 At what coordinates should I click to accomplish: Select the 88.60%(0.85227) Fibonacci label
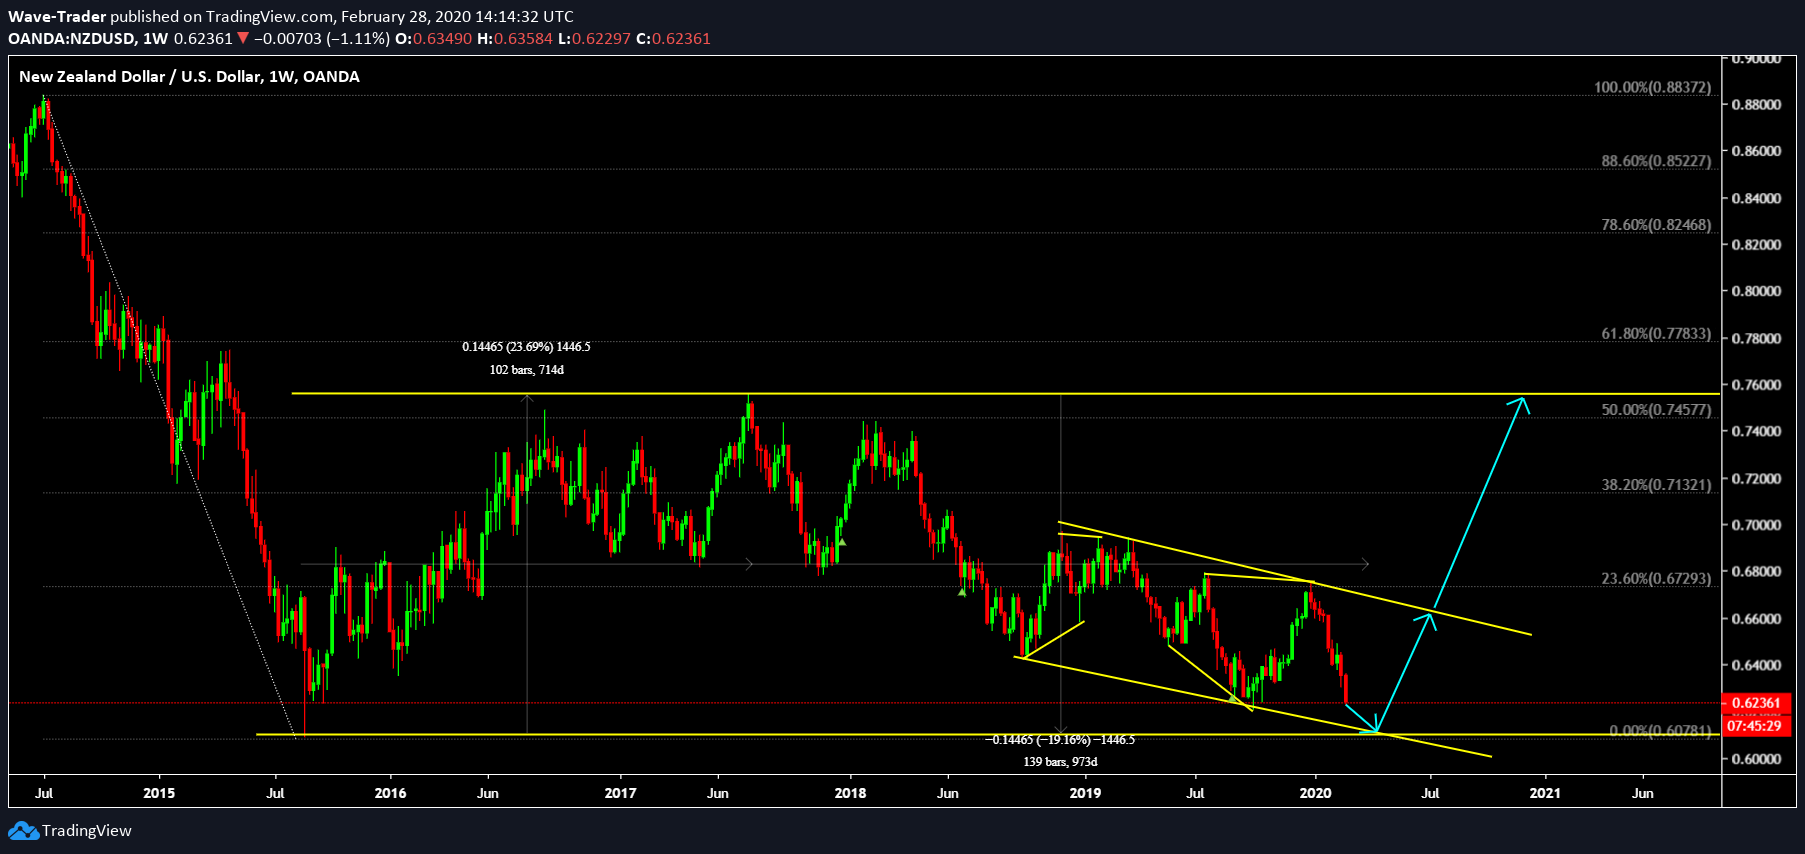pyautogui.click(x=1656, y=161)
